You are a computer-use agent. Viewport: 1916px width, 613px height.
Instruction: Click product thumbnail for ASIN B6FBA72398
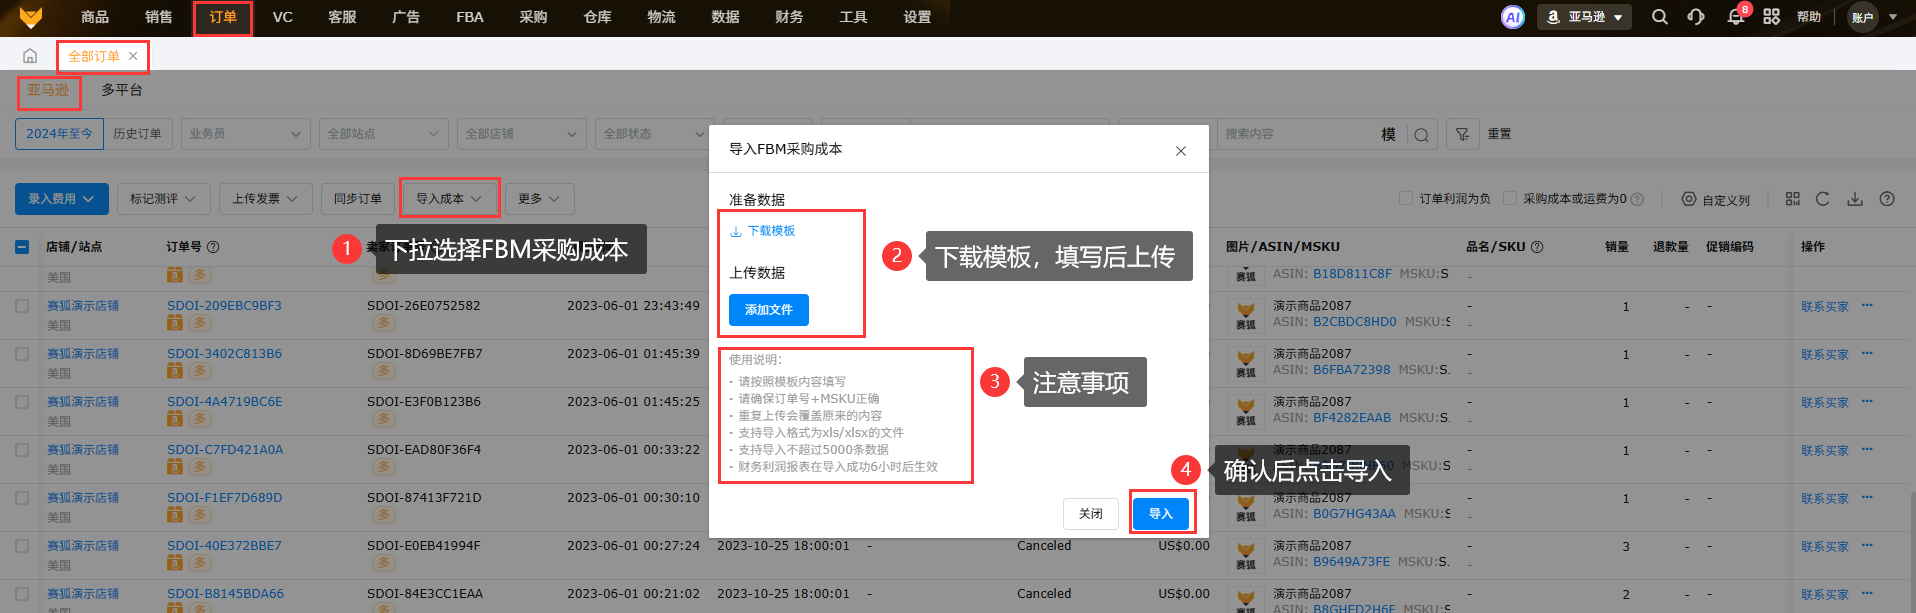[1246, 363]
